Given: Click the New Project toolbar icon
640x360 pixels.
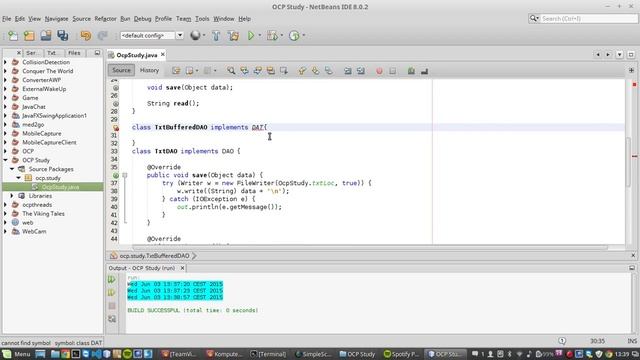Looking at the screenshot, I should [x=29, y=36].
